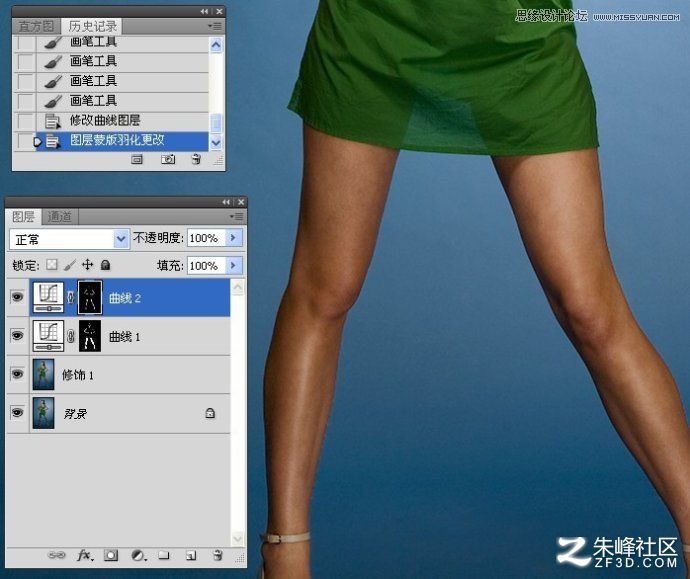Image resolution: width=690 pixels, height=579 pixels.
Task: Select curves adjustment icon of 曲线 2
Action: [48, 298]
